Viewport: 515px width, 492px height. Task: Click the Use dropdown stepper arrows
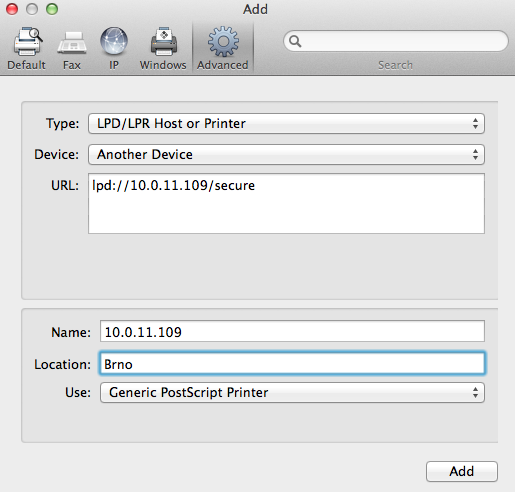click(475, 393)
